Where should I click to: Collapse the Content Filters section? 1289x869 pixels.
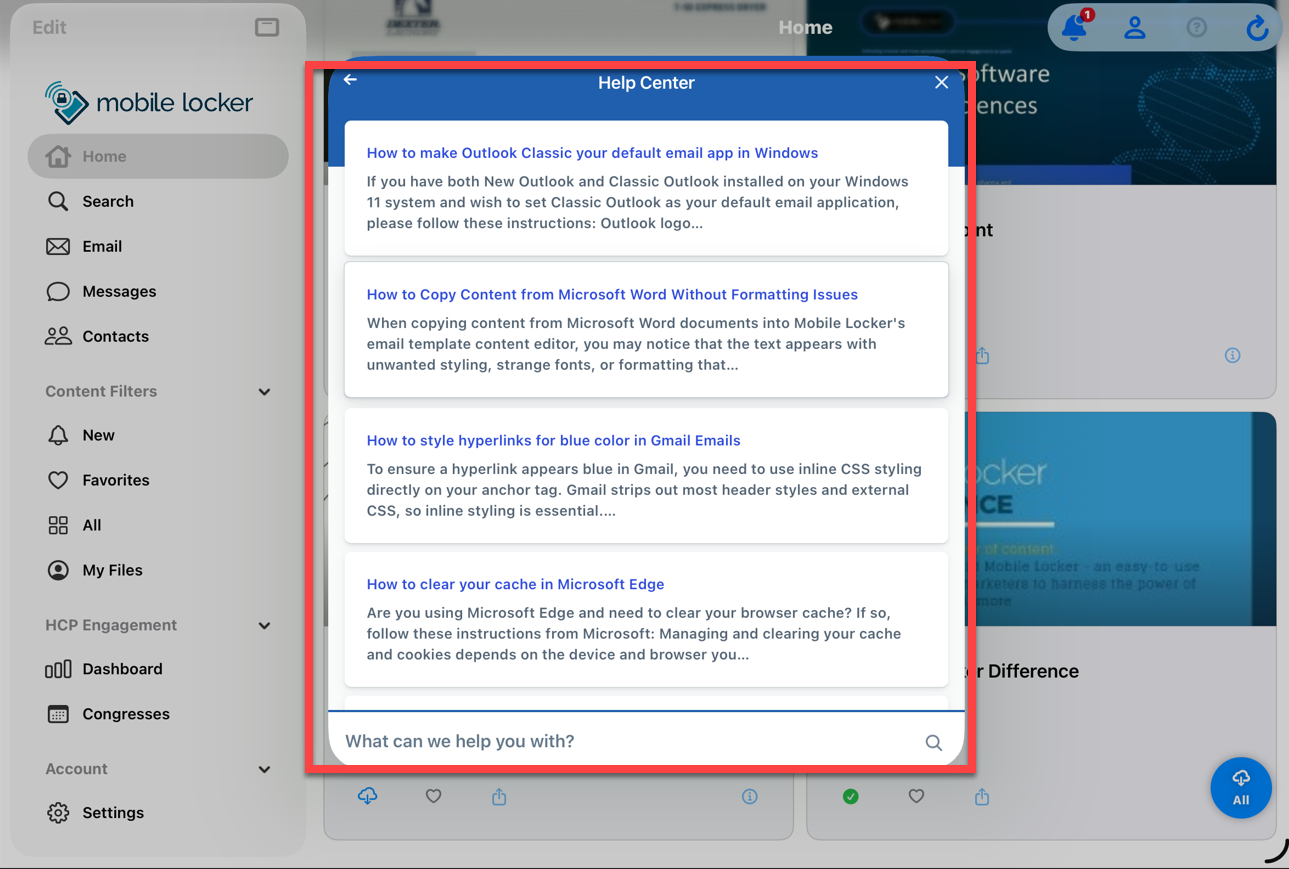[x=264, y=392]
